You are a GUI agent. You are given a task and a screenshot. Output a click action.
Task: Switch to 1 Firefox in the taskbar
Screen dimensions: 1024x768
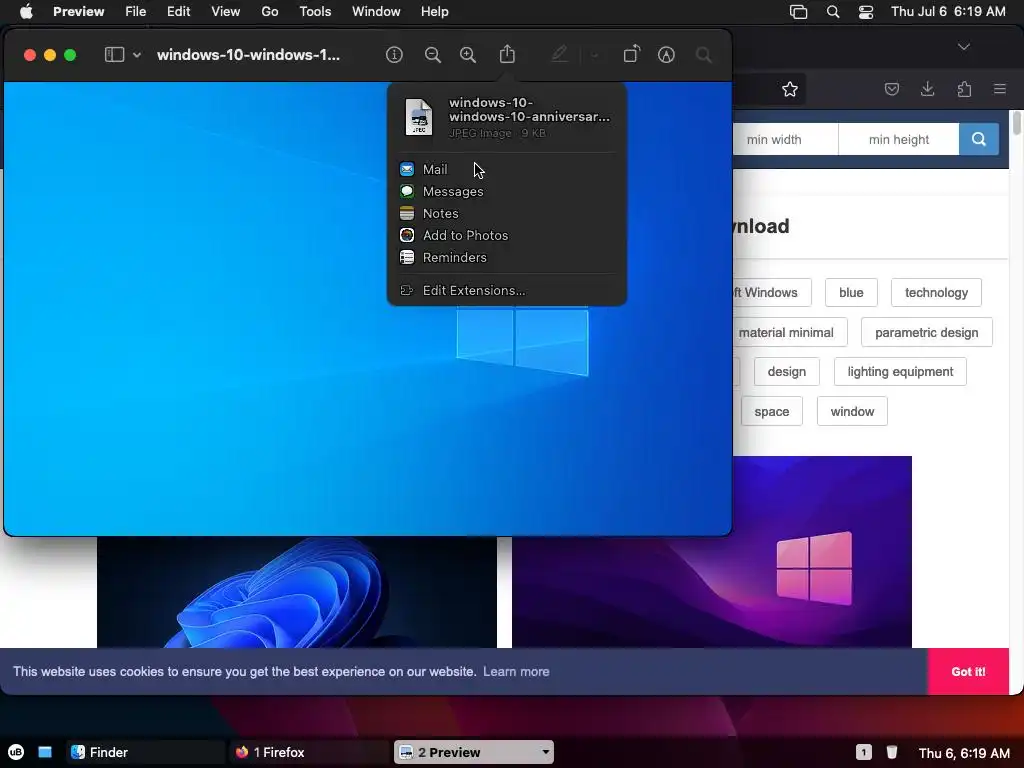[310, 752]
